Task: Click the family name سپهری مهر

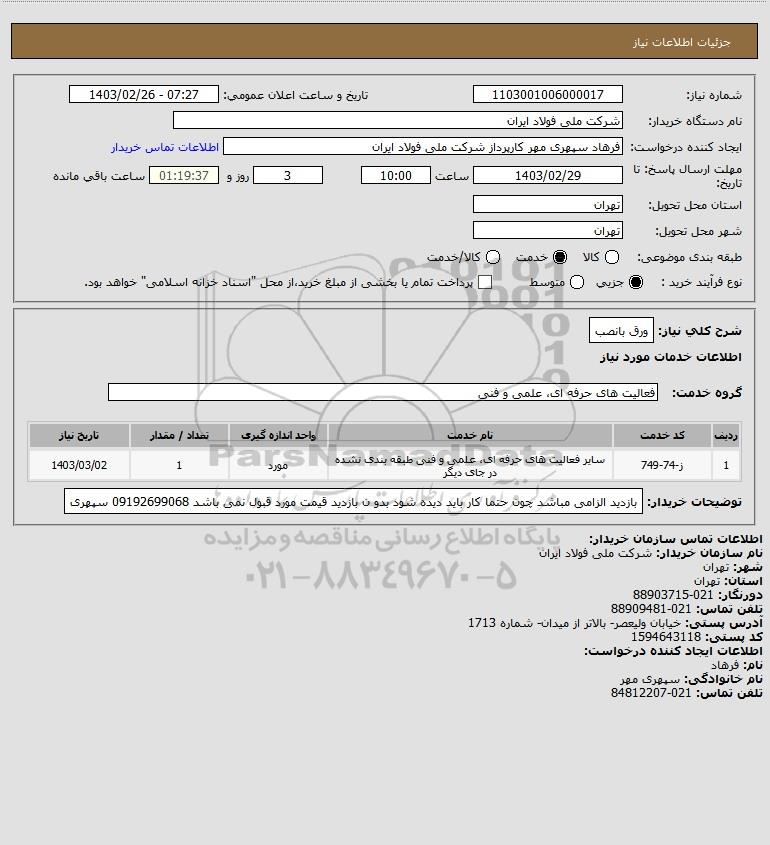Action: 650,679
